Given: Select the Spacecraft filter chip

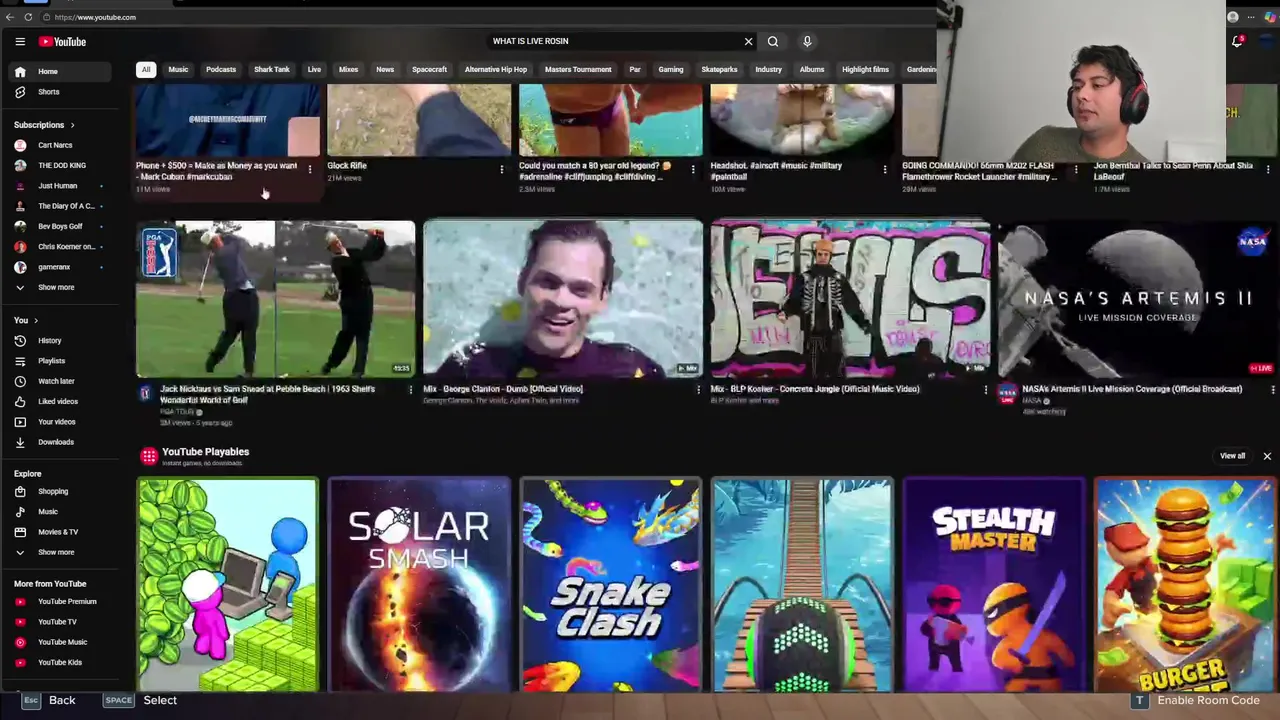Looking at the screenshot, I should click(x=429, y=70).
